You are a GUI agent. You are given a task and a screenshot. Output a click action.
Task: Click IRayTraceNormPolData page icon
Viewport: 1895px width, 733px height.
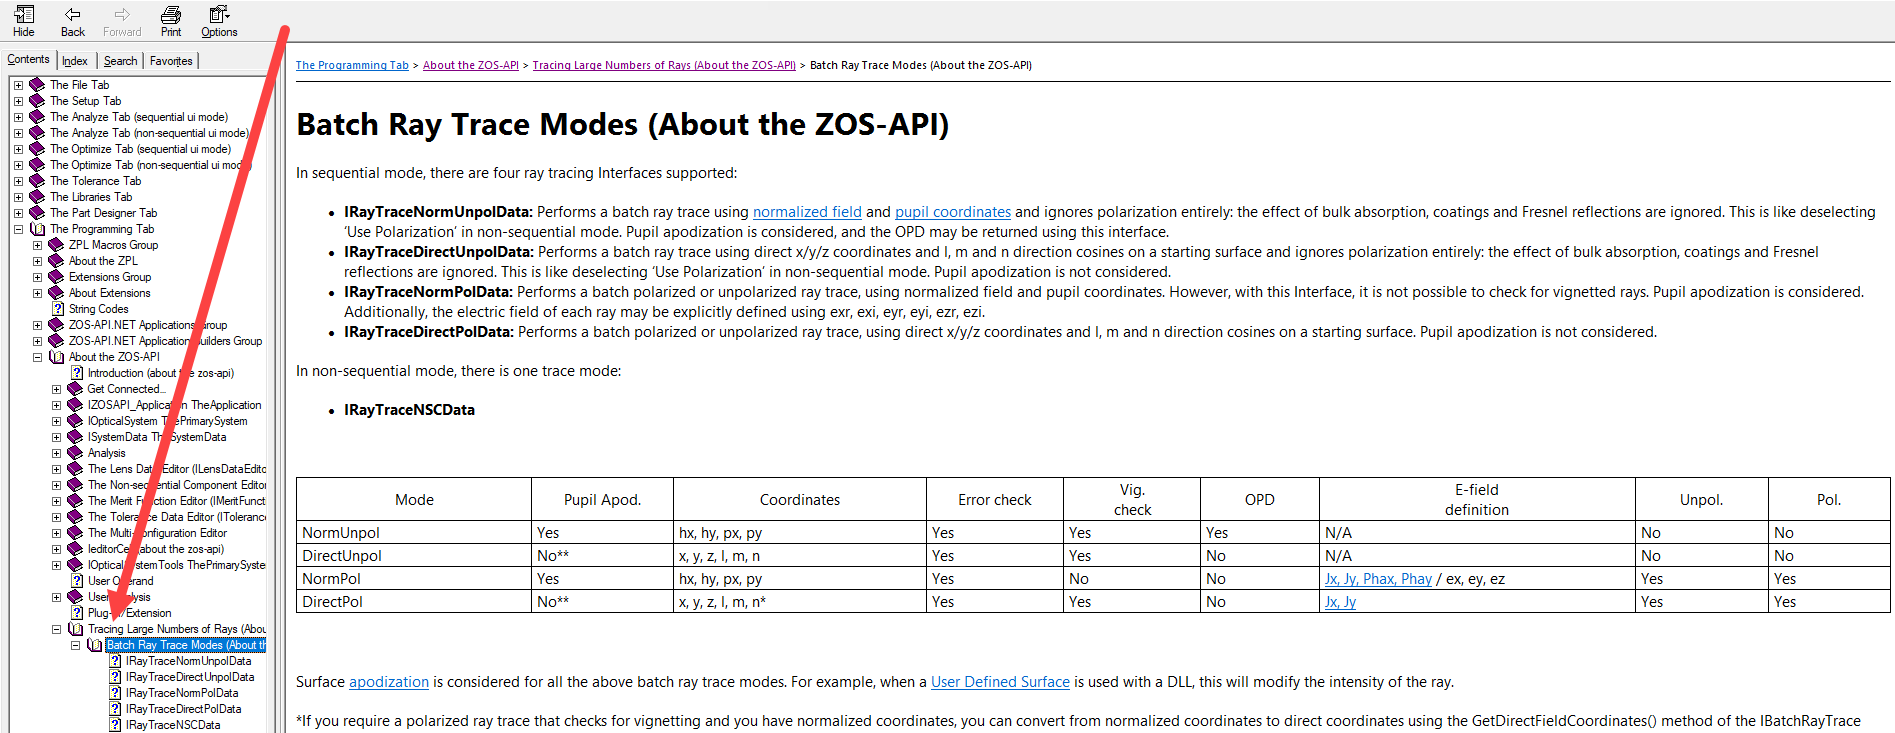pyautogui.click(x=115, y=693)
